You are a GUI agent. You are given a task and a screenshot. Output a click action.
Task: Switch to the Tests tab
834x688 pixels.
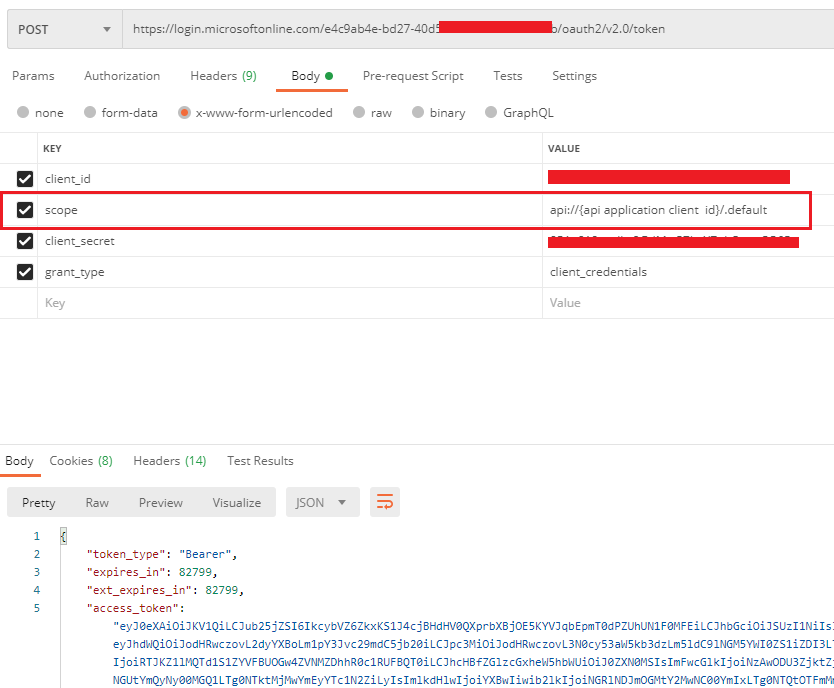click(x=507, y=76)
